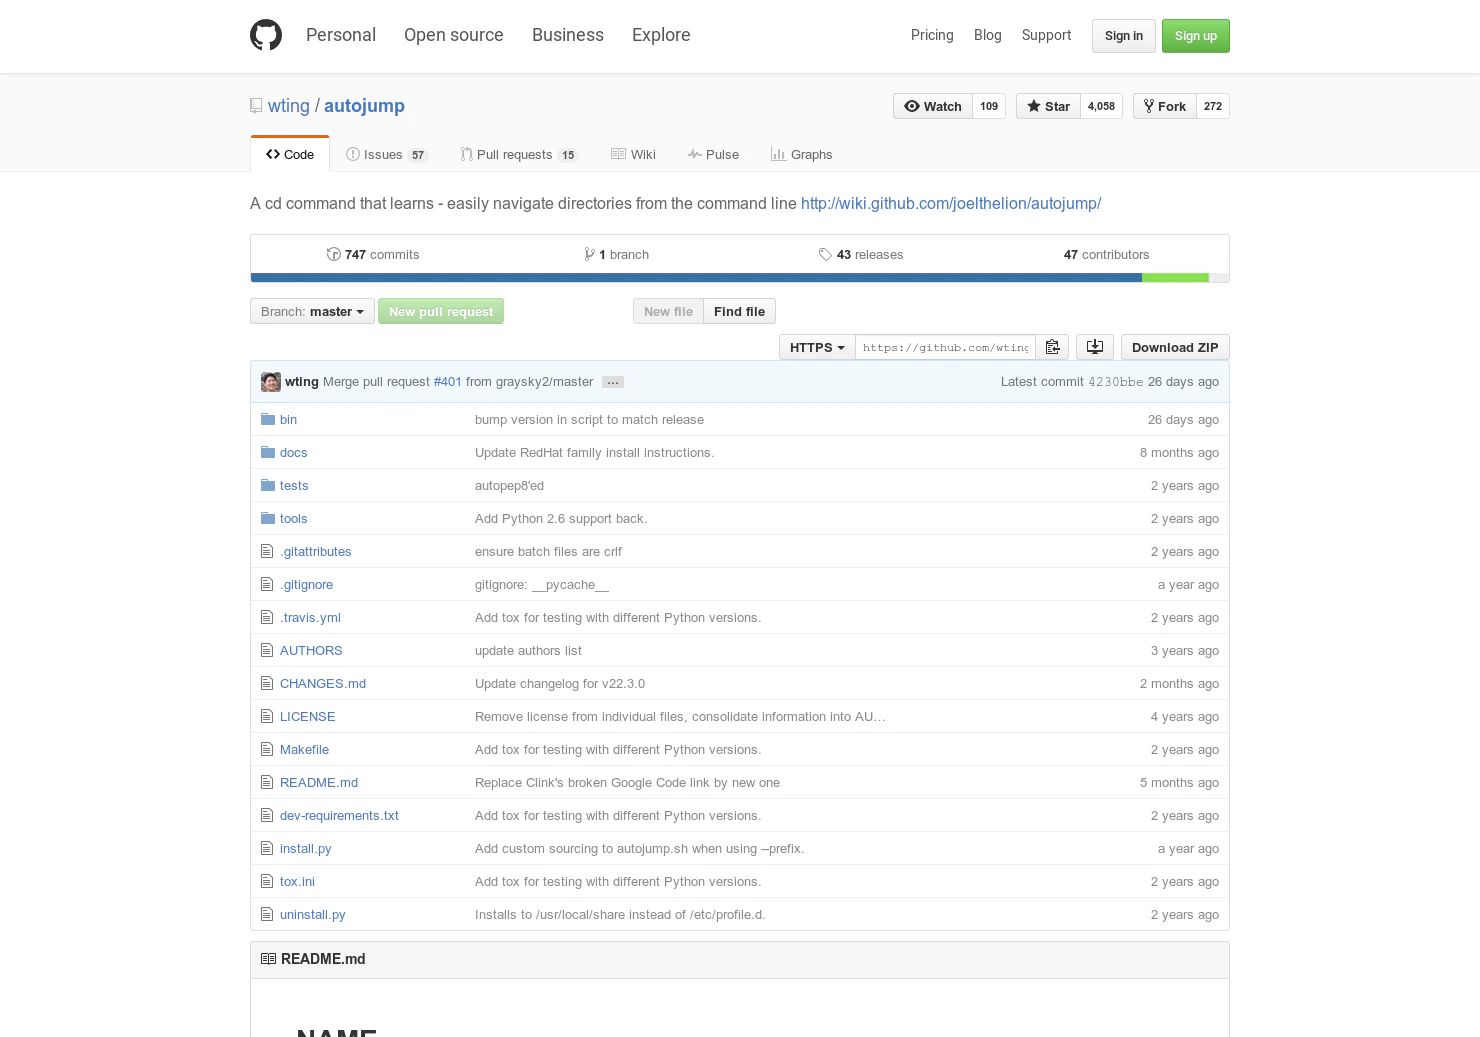The height and width of the screenshot is (1037, 1480).
Task: Click the clone in desktop icon
Action: 1095,347
